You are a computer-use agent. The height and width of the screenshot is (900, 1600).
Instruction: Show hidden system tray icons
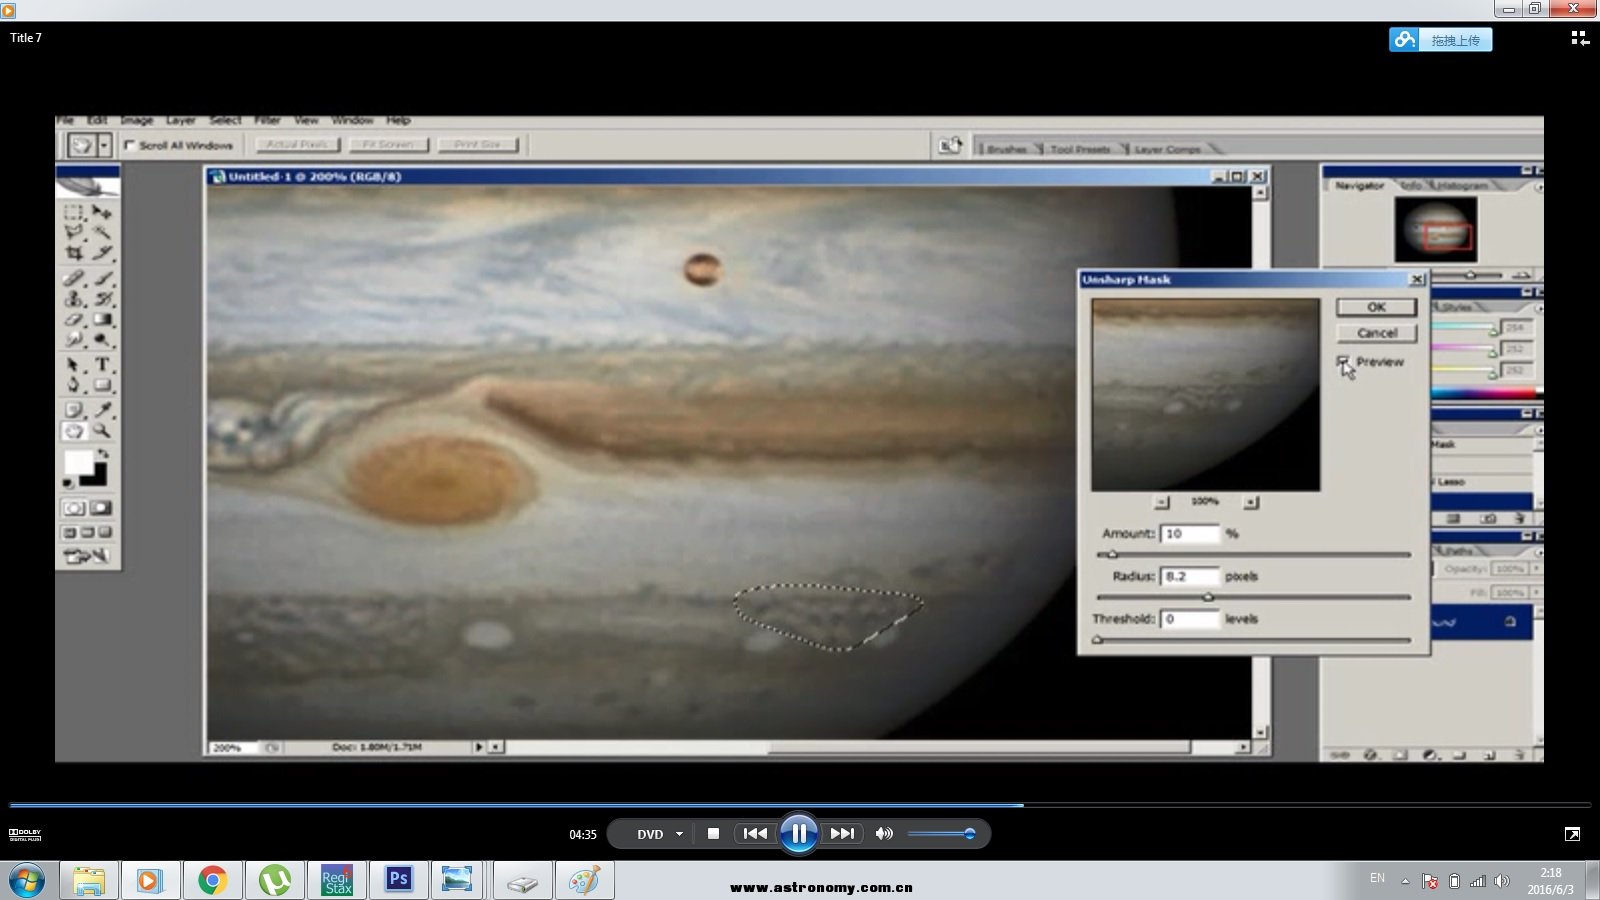point(1405,881)
